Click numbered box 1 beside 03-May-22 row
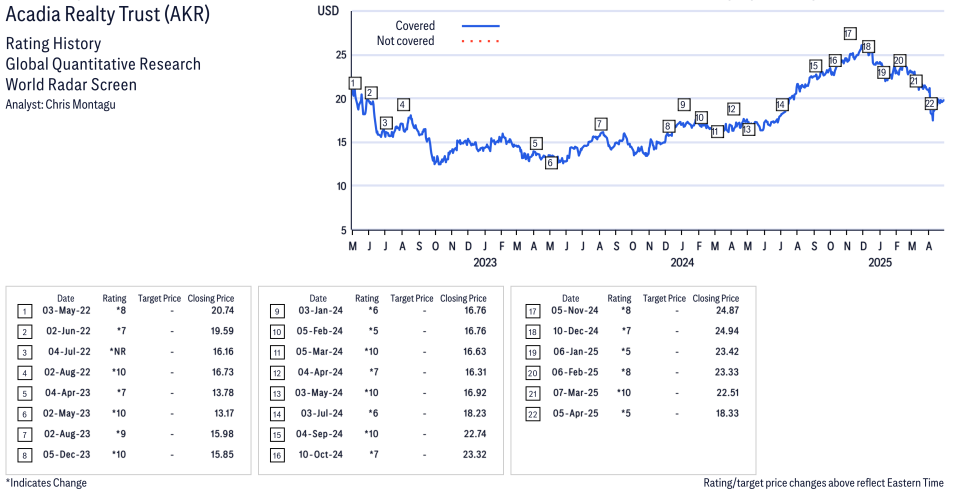Image resolution: width=955 pixels, height=489 pixels. (x=24, y=312)
